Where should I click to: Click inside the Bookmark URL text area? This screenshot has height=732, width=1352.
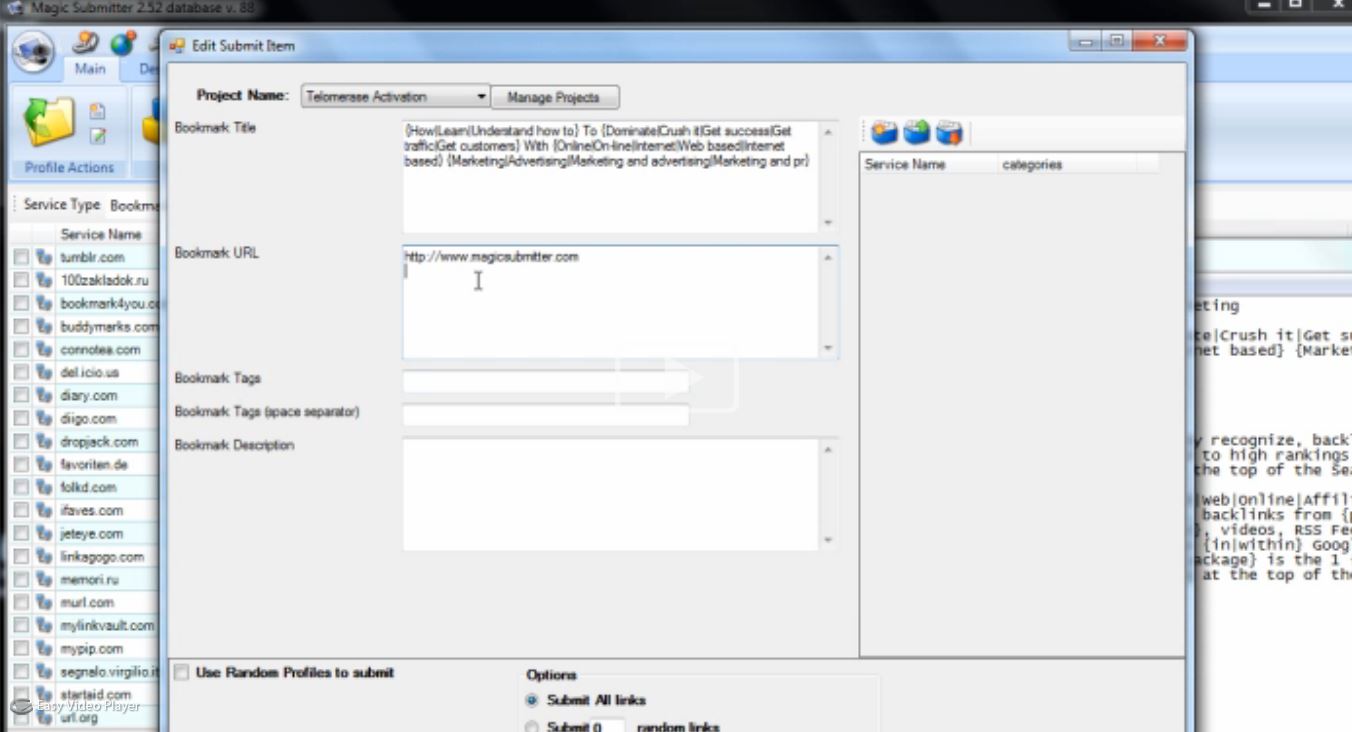click(611, 303)
